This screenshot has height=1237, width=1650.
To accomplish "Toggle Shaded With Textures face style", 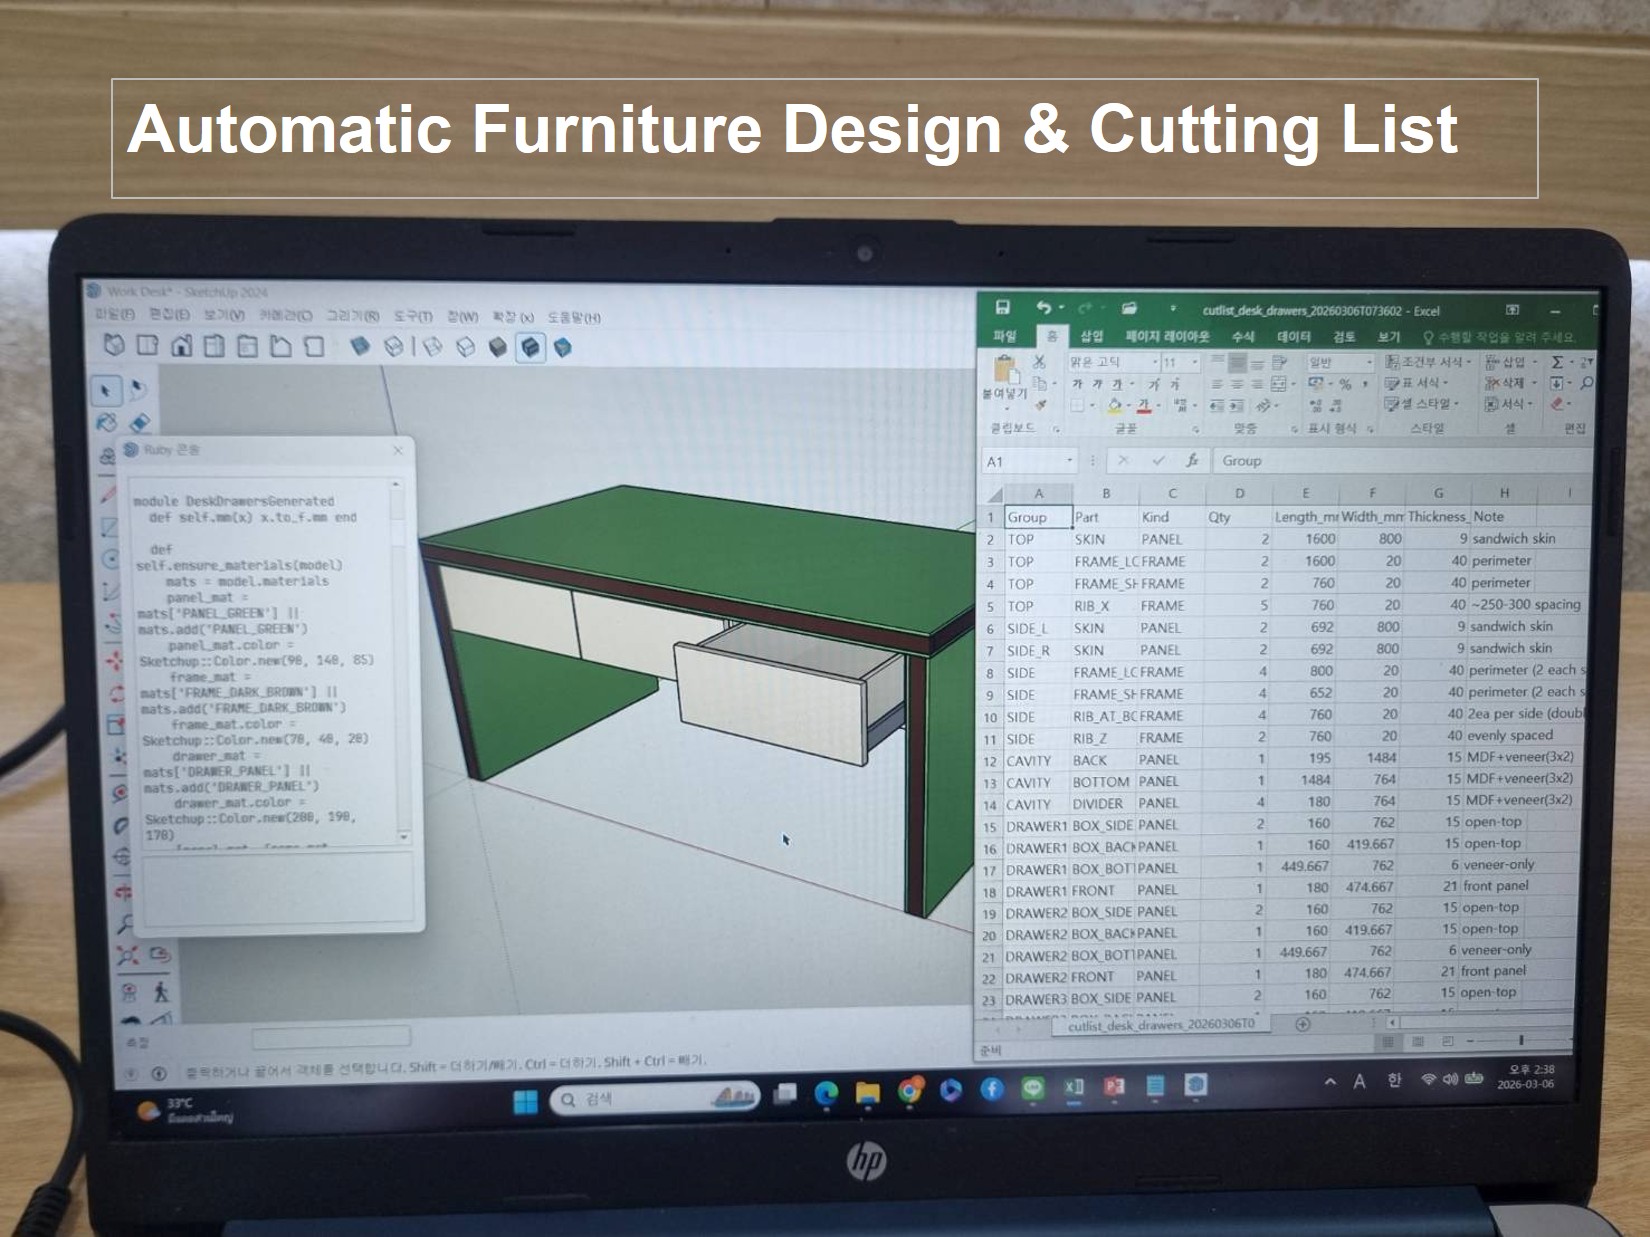I will click(x=530, y=347).
